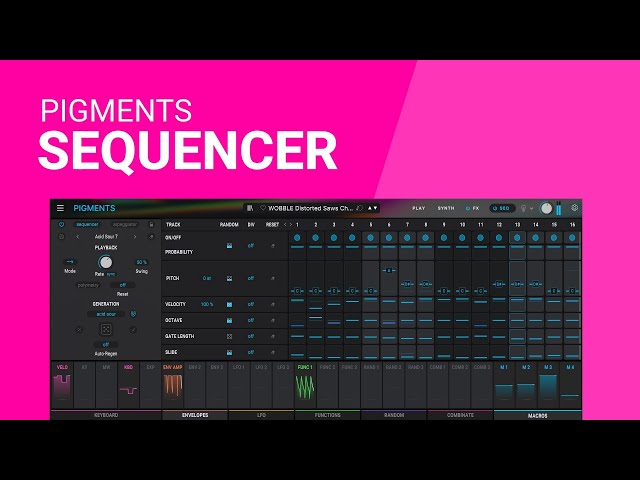
Task: Go to previous sequencer preset arrow
Action: 78,236
